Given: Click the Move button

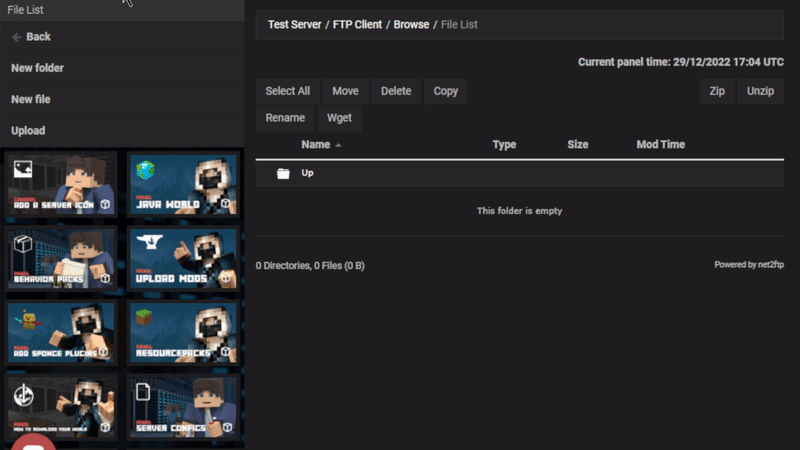Looking at the screenshot, I should pyautogui.click(x=345, y=91).
